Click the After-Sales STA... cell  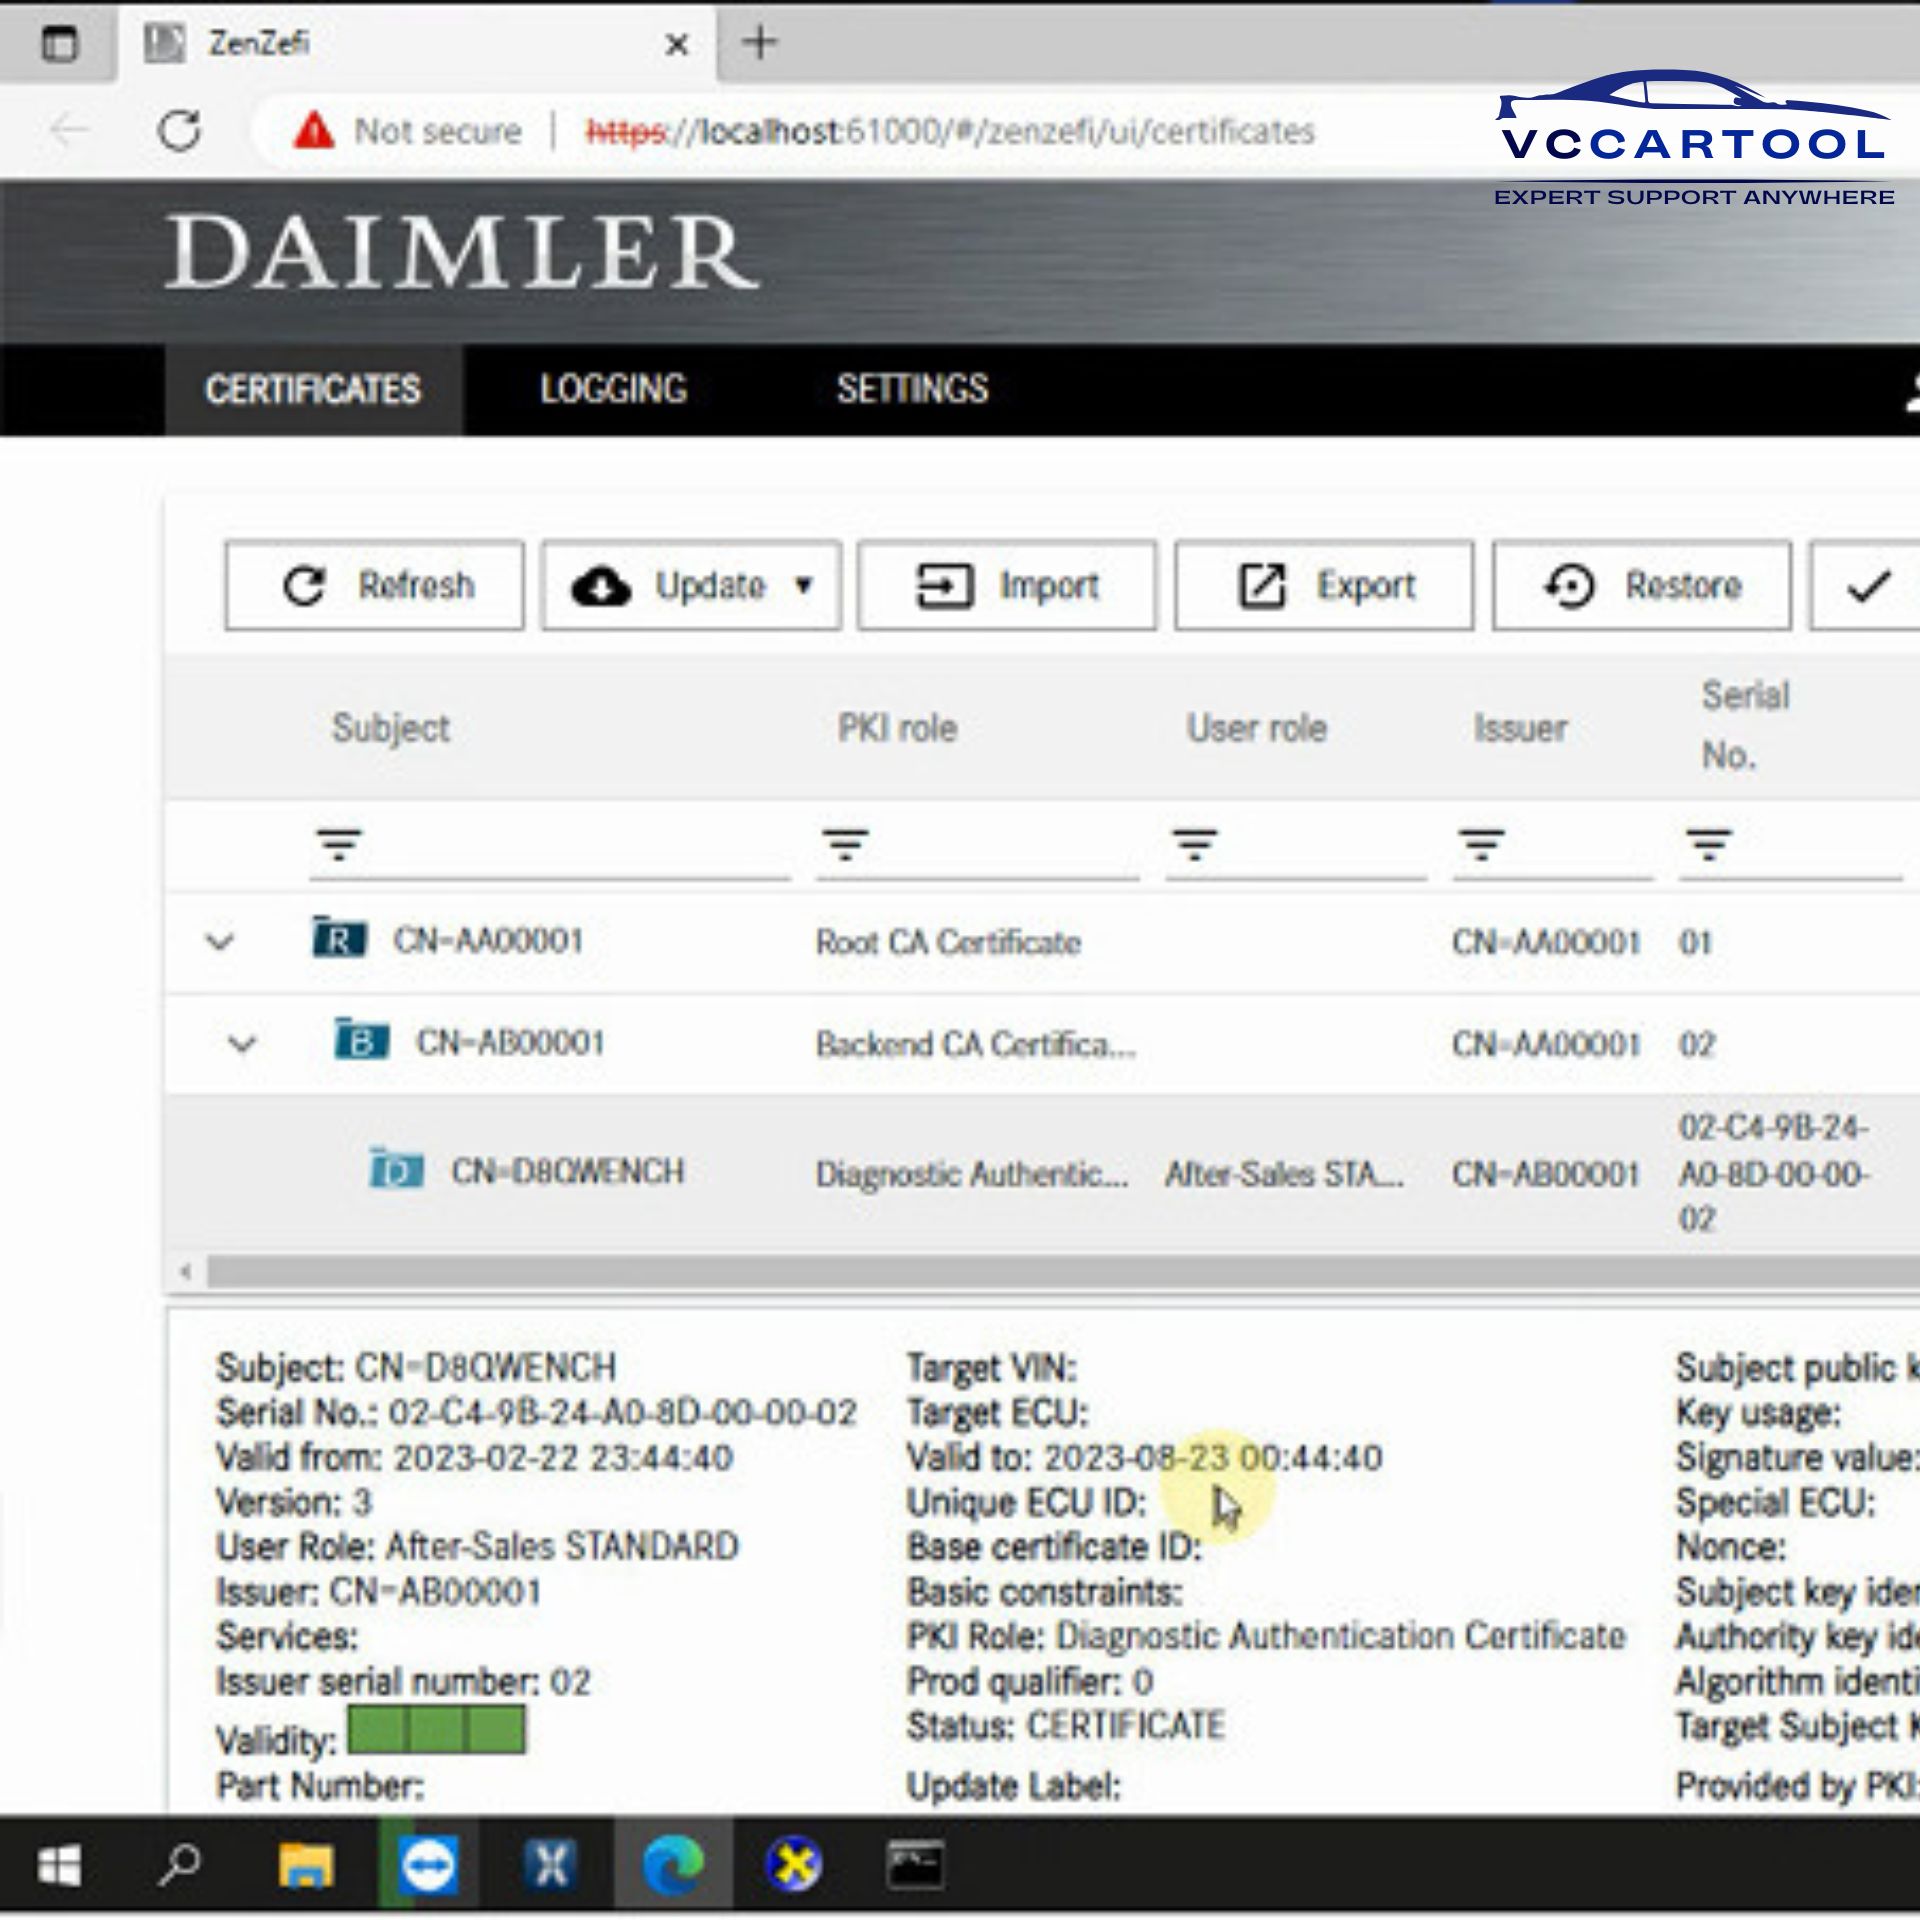click(x=1284, y=1173)
